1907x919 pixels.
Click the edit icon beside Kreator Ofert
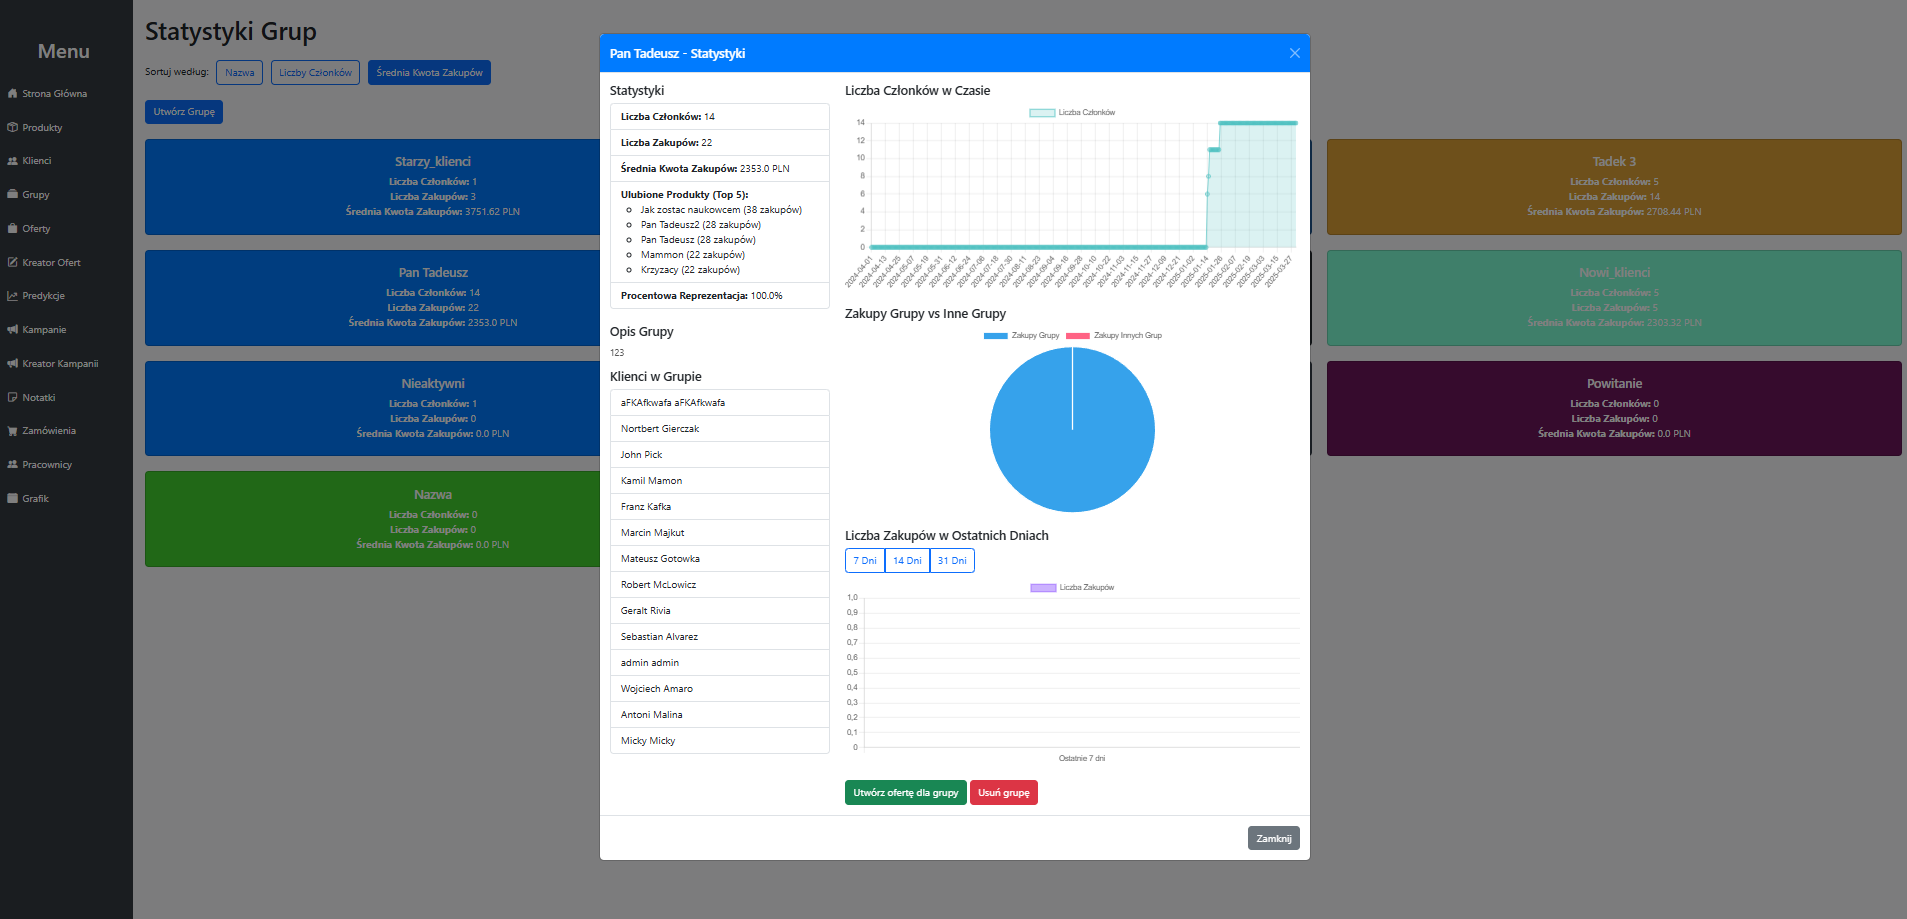12,263
